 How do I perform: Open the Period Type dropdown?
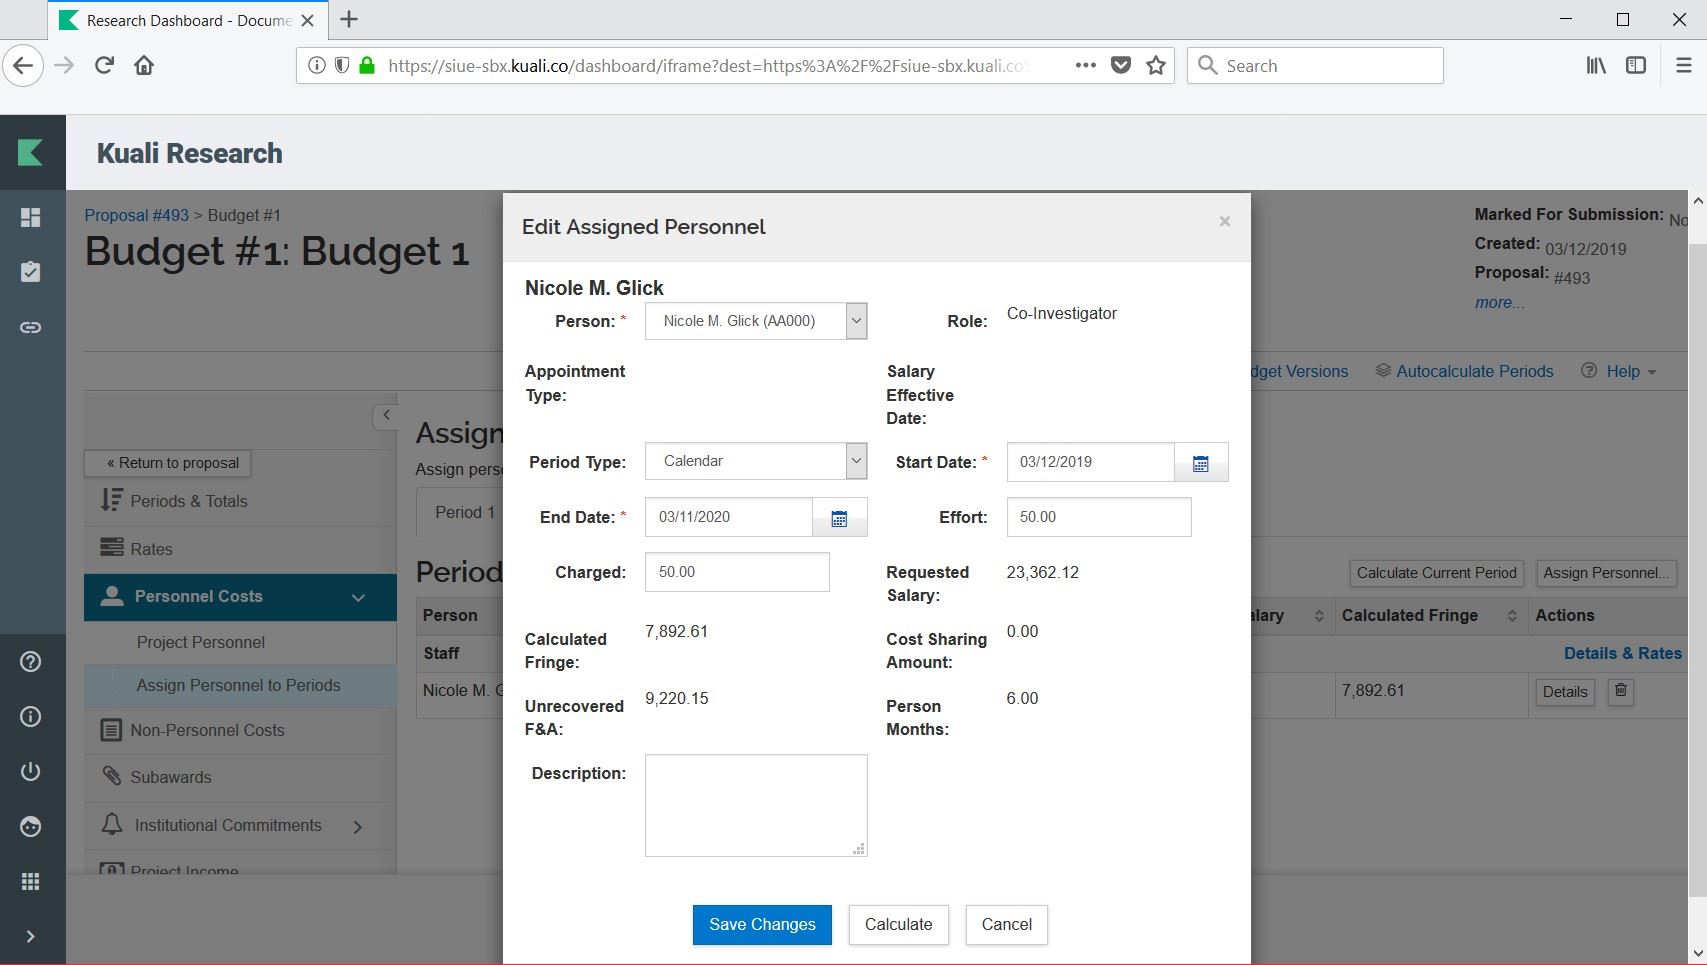click(x=755, y=461)
